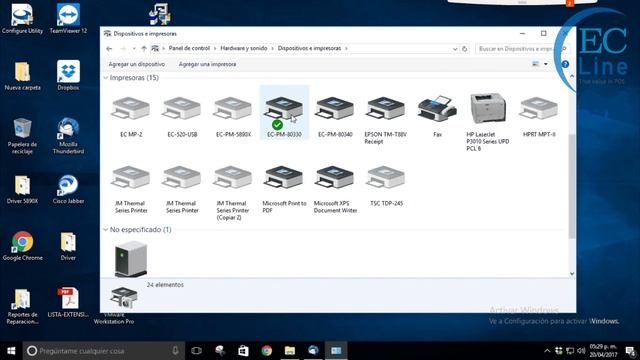Image resolution: width=640 pixels, height=360 pixels.
Task: Click Dispositivos e impresoras breadcrumb
Action: (x=309, y=48)
